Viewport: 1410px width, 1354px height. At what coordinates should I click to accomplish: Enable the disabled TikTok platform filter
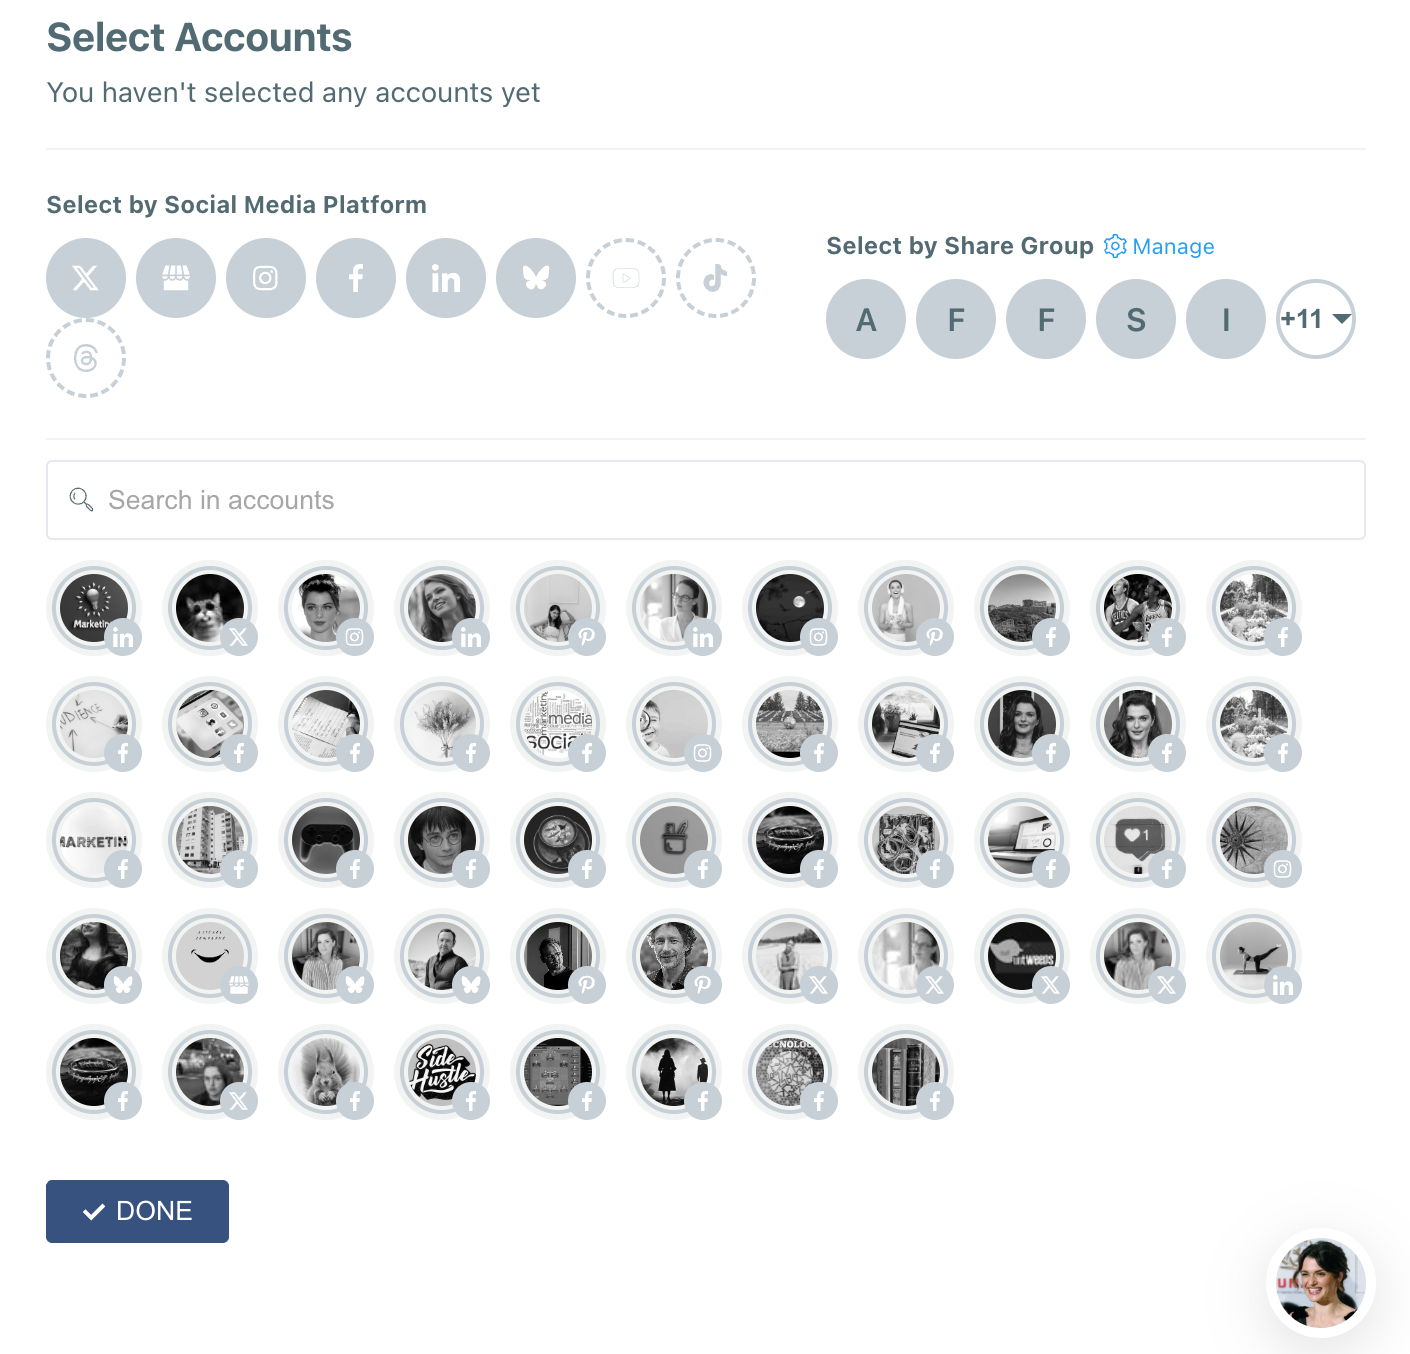[715, 278]
